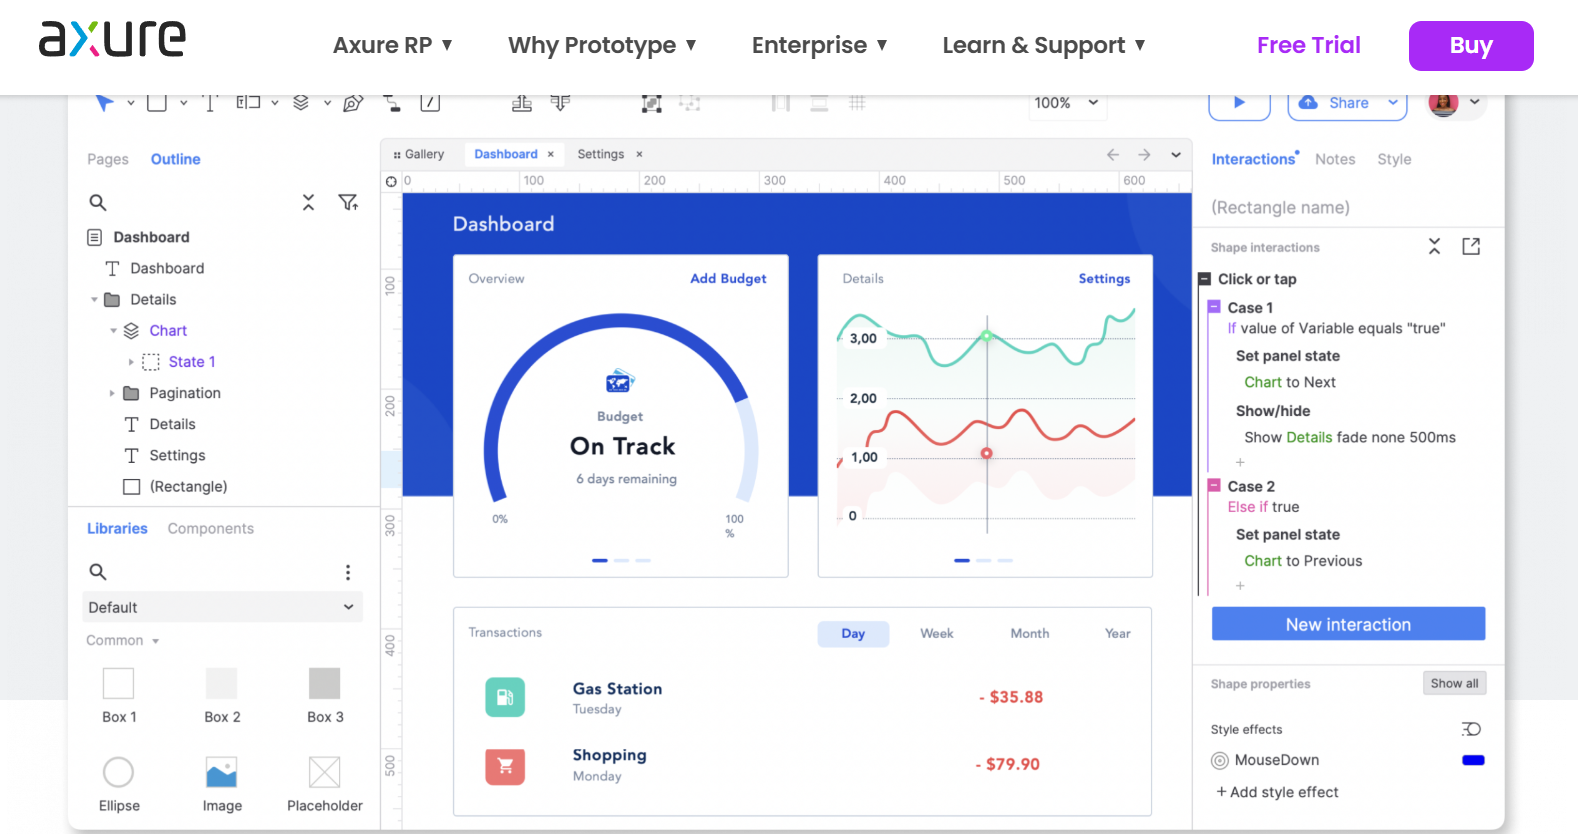Click the Rectangle name input field
1578x834 pixels.
[x=1348, y=207]
